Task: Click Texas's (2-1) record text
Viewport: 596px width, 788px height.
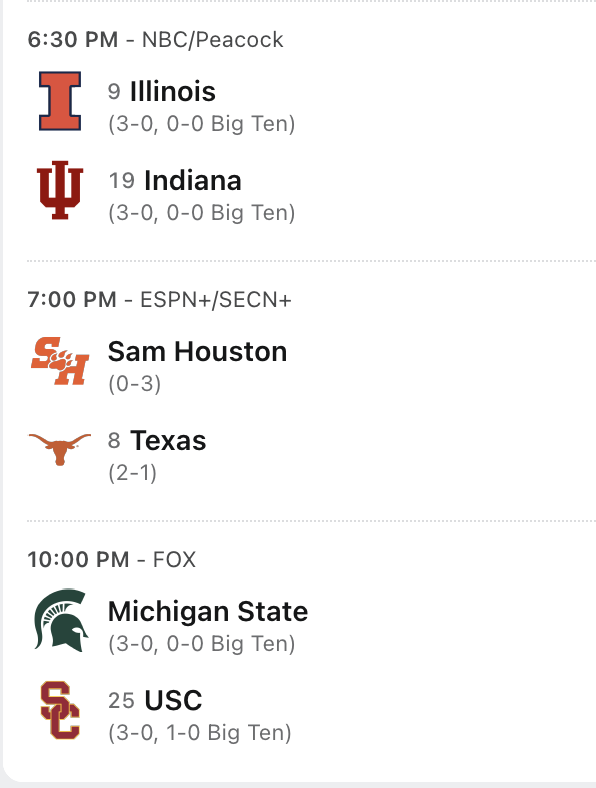Action: coord(133,473)
